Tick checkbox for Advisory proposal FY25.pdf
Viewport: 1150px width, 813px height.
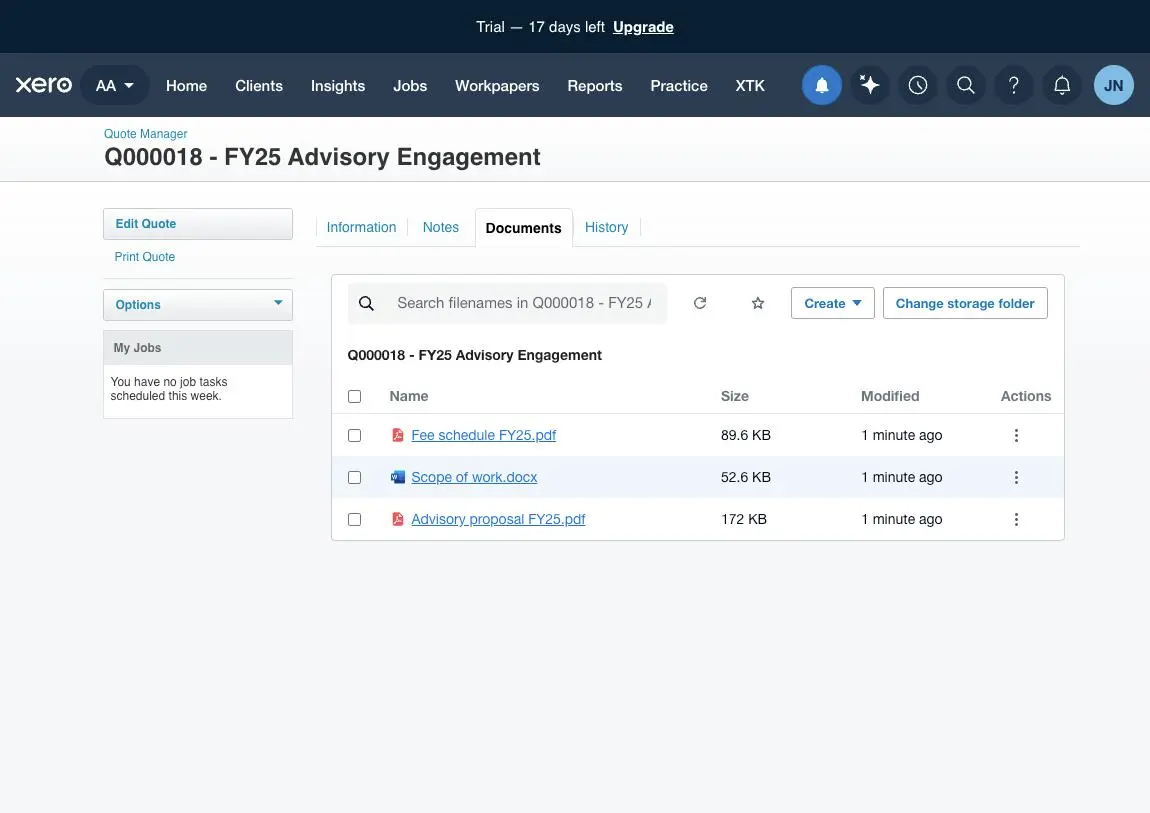(x=354, y=519)
